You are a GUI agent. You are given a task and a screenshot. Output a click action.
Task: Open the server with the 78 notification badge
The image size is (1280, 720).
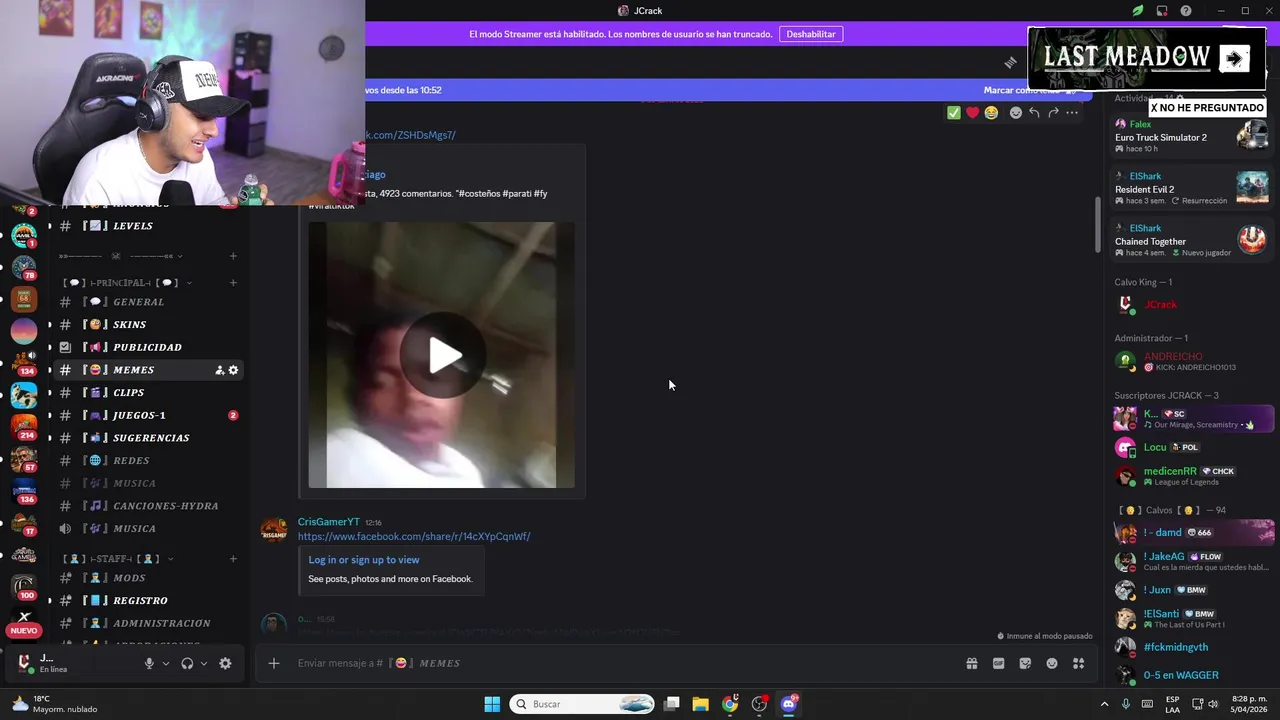coord(24,268)
